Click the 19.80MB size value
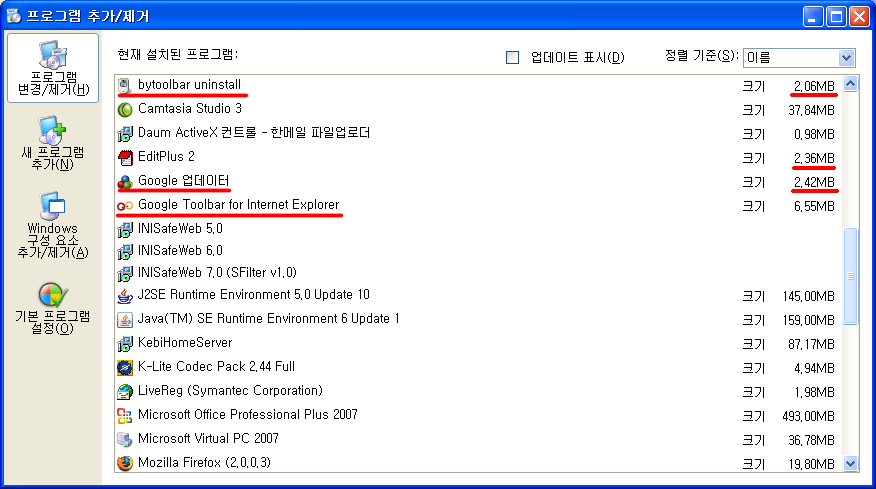876x489 pixels. click(x=811, y=464)
